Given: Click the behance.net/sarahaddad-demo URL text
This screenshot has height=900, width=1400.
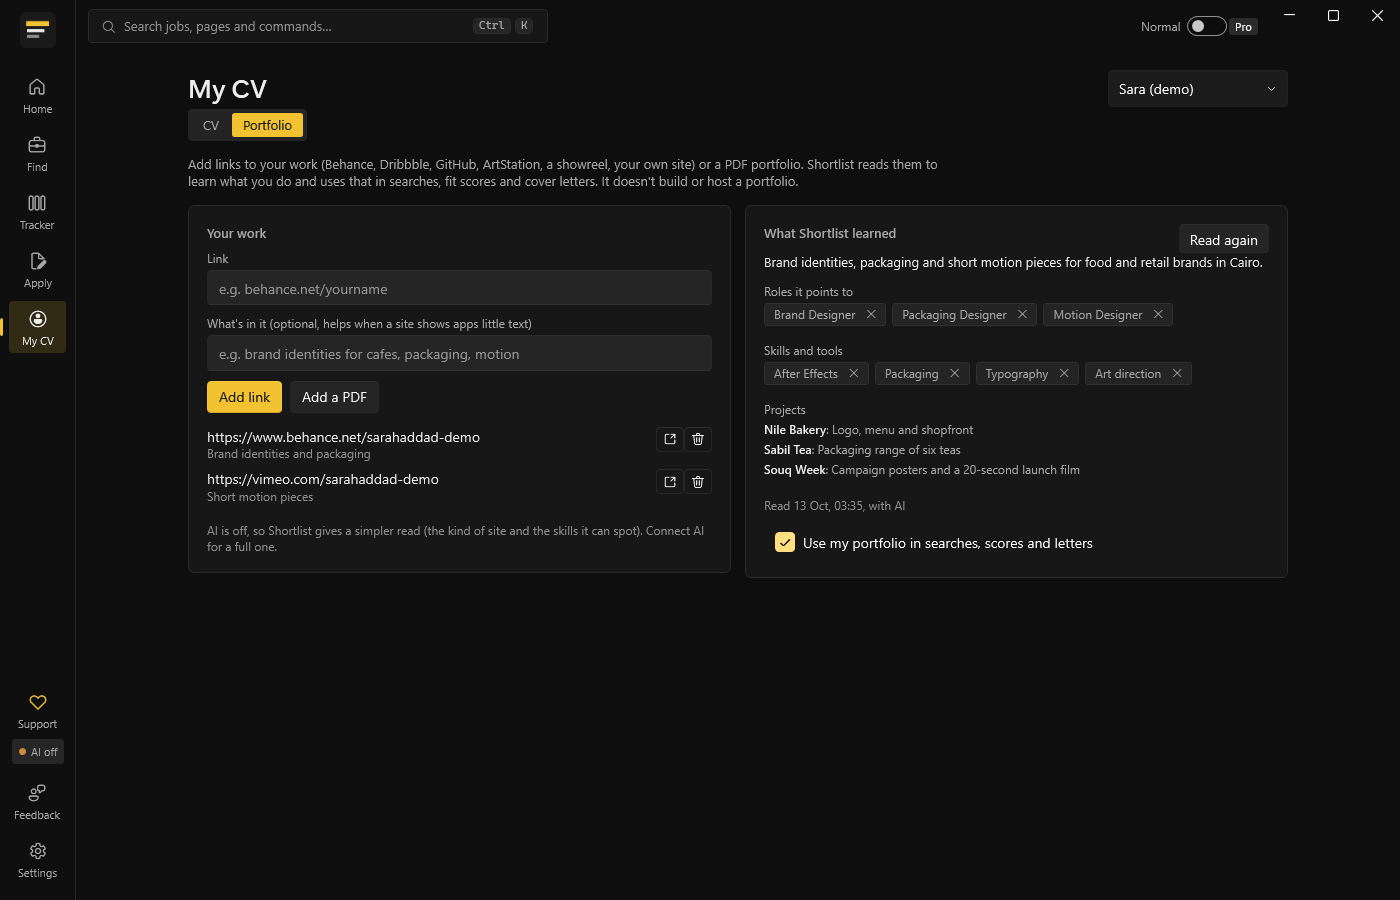Looking at the screenshot, I should 343,437.
